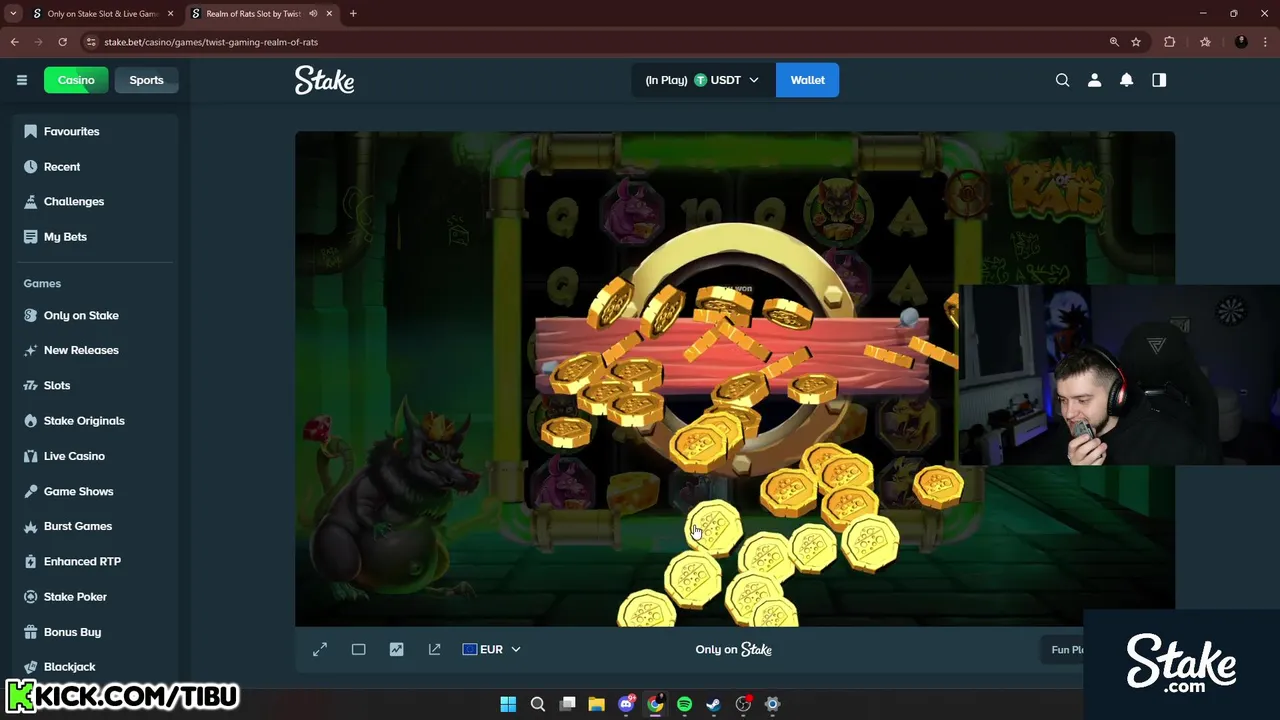Open live stats chart icon
Image resolution: width=1280 pixels, height=720 pixels.
(396, 649)
